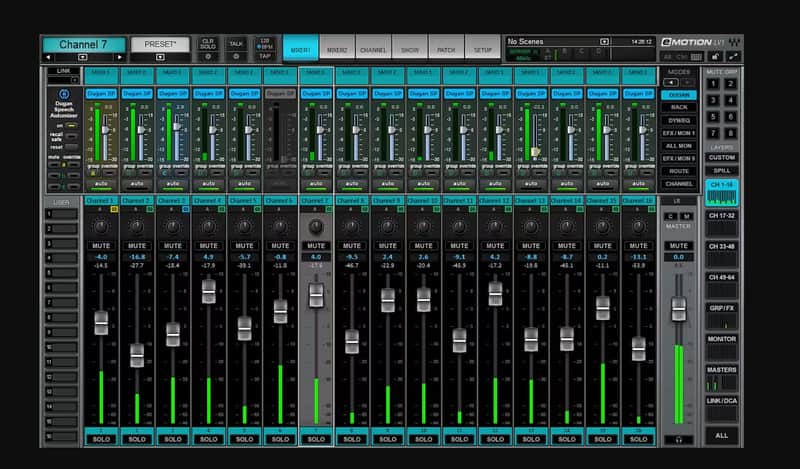
Task: Select the MASTERS layer
Action: tap(722, 378)
